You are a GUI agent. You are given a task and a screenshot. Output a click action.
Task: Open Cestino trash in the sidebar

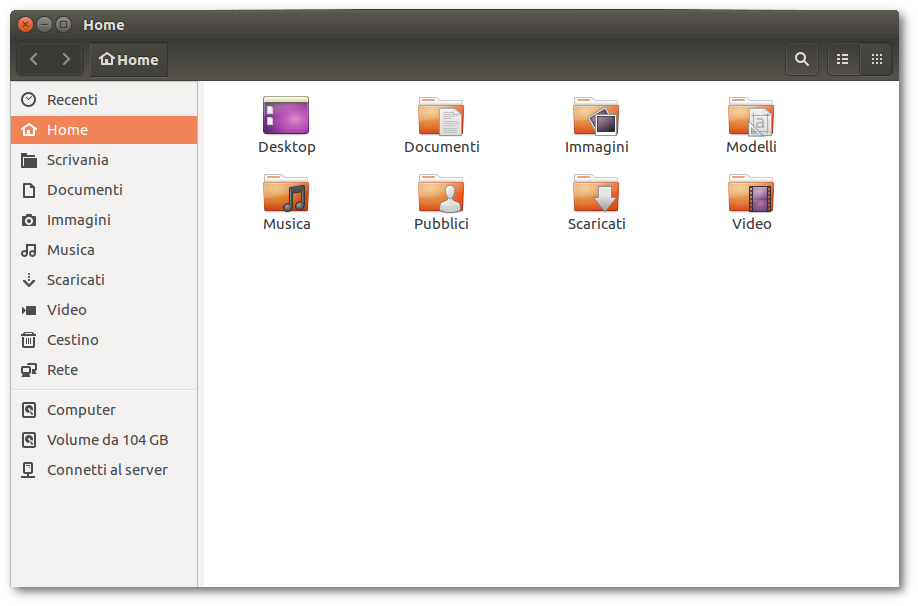click(104, 340)
